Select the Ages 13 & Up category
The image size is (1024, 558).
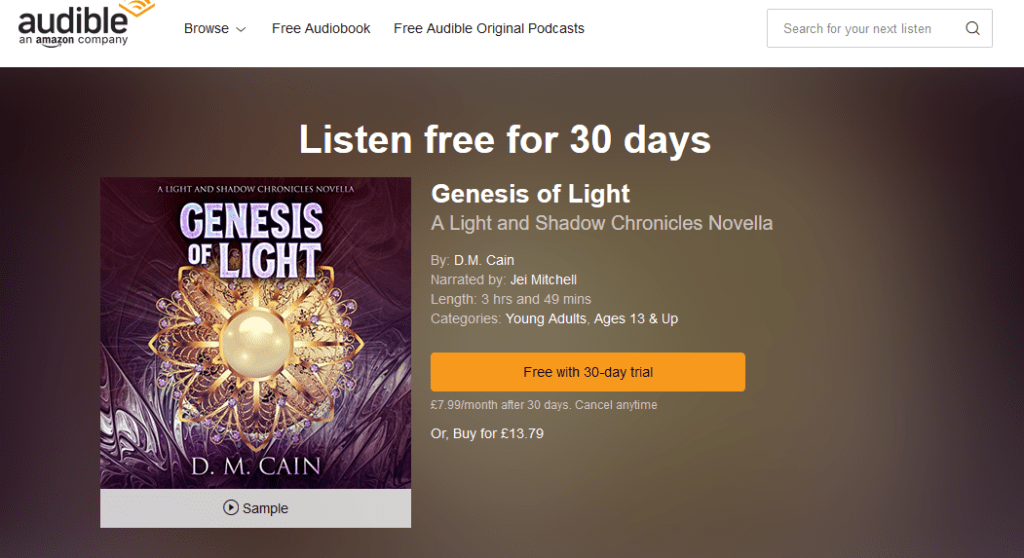click(635, 319)
